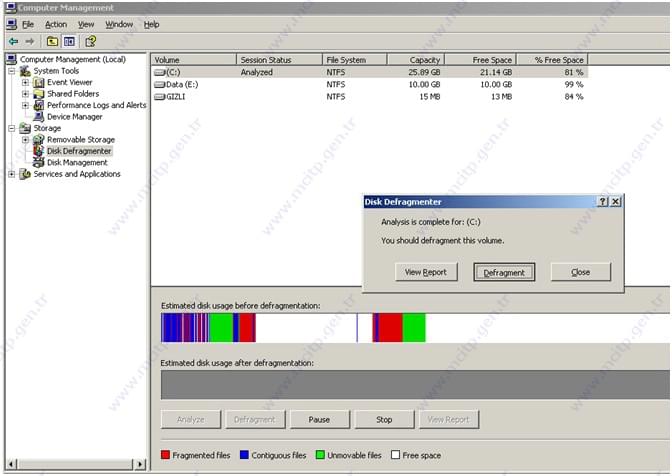Click the white Free space swatch
This screenshot has width=672, height=476.
tap(396, 455)
